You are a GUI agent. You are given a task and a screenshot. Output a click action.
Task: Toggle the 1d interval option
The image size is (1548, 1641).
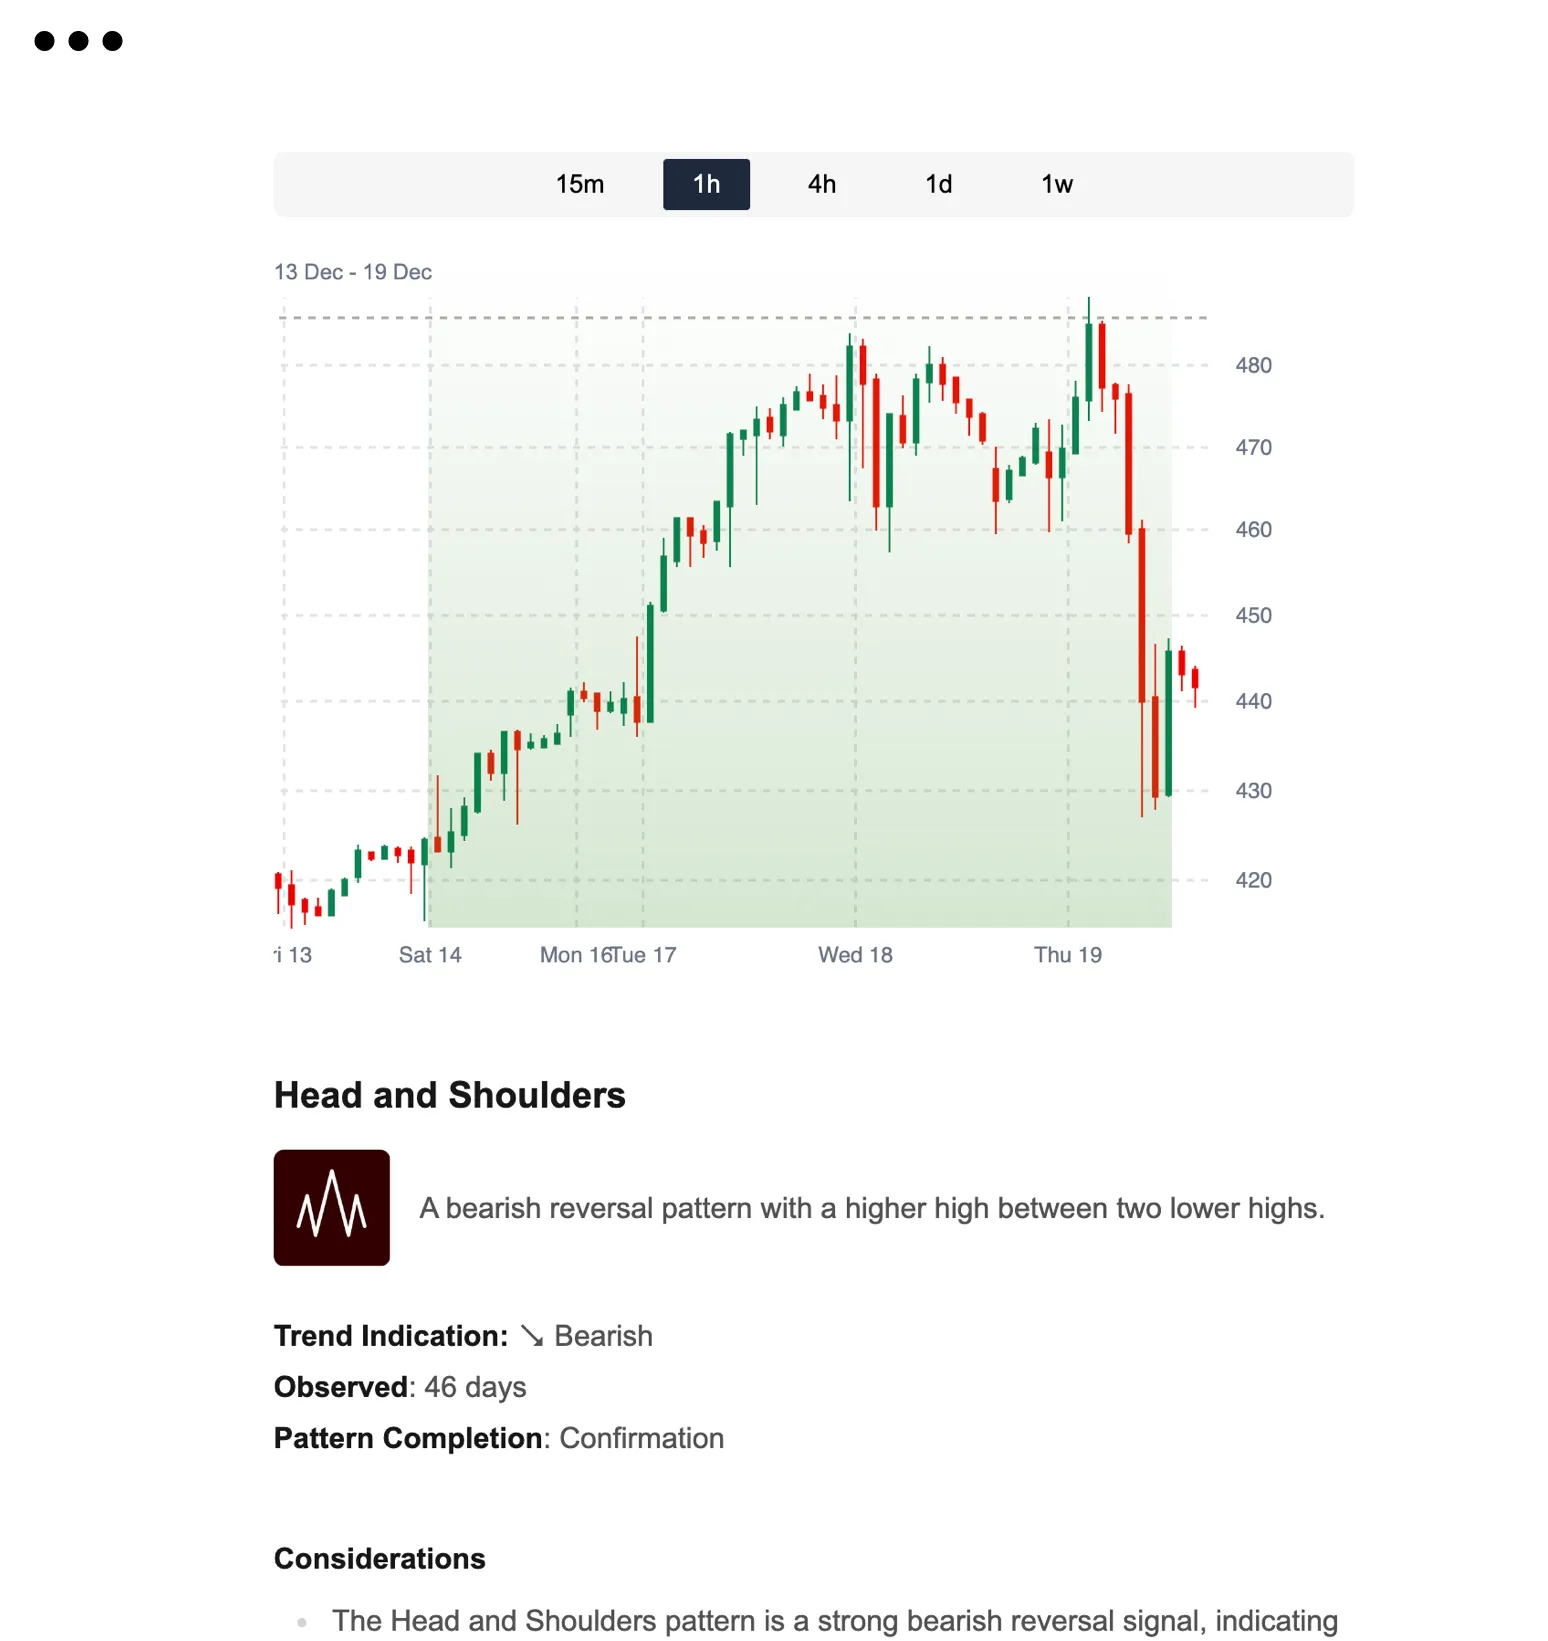(x=938, y=184)
